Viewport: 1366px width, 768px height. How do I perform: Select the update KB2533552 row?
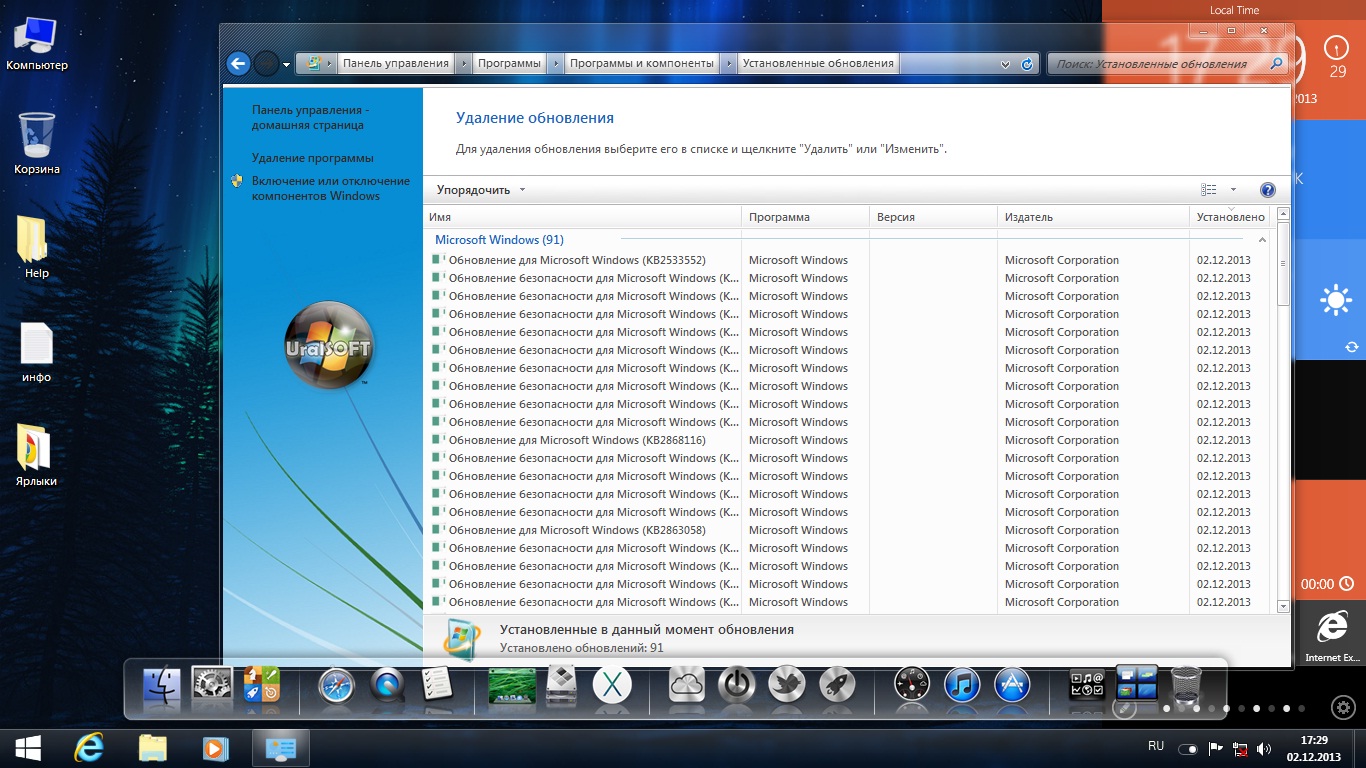[x=847, y=260]
